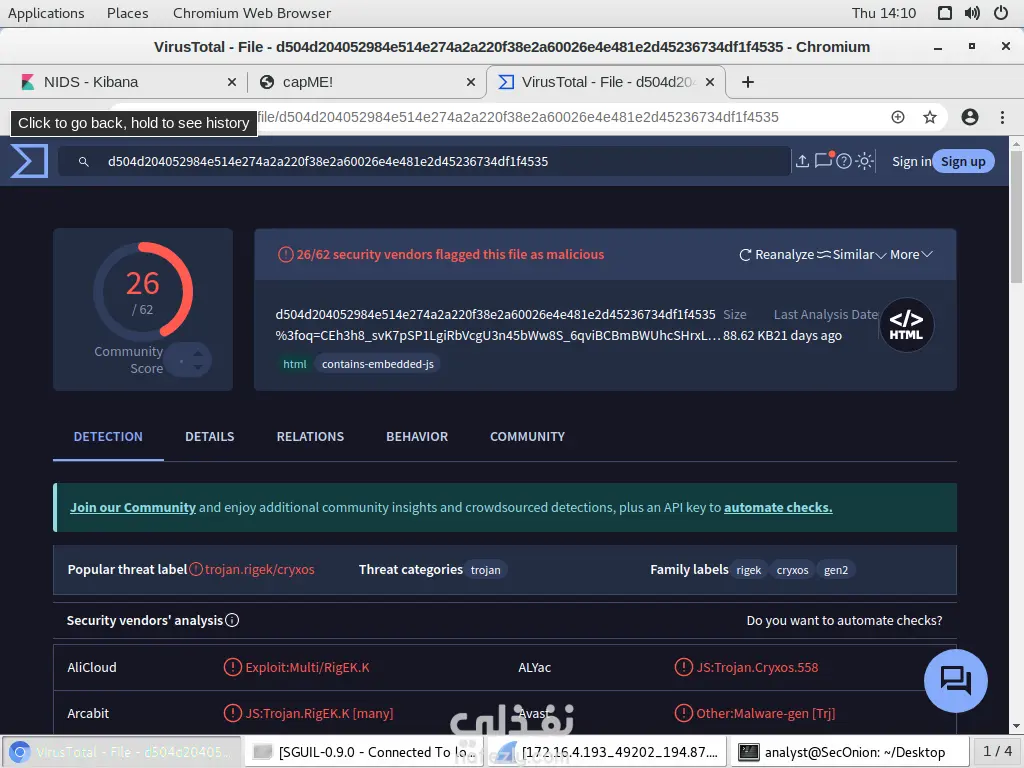Open the help question mark icon
1024x768 pixels.
point(844,161)
